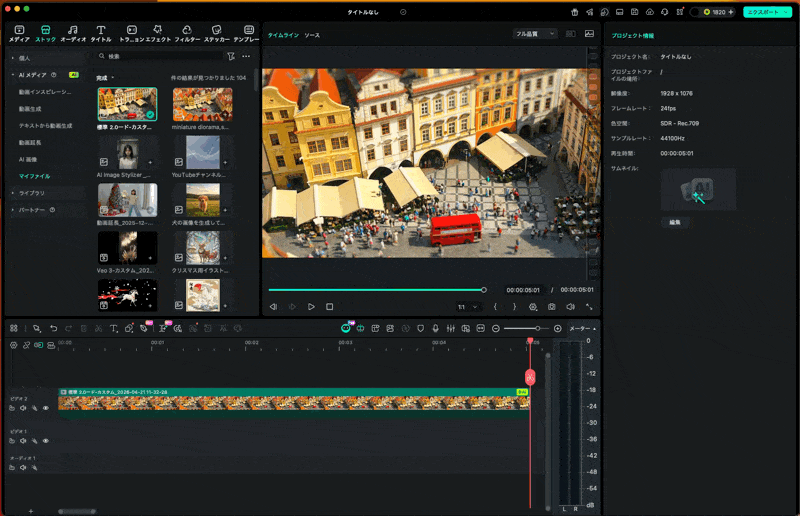Select AI 画像 in sidebar
800x516 pixels.
(28, 159)
